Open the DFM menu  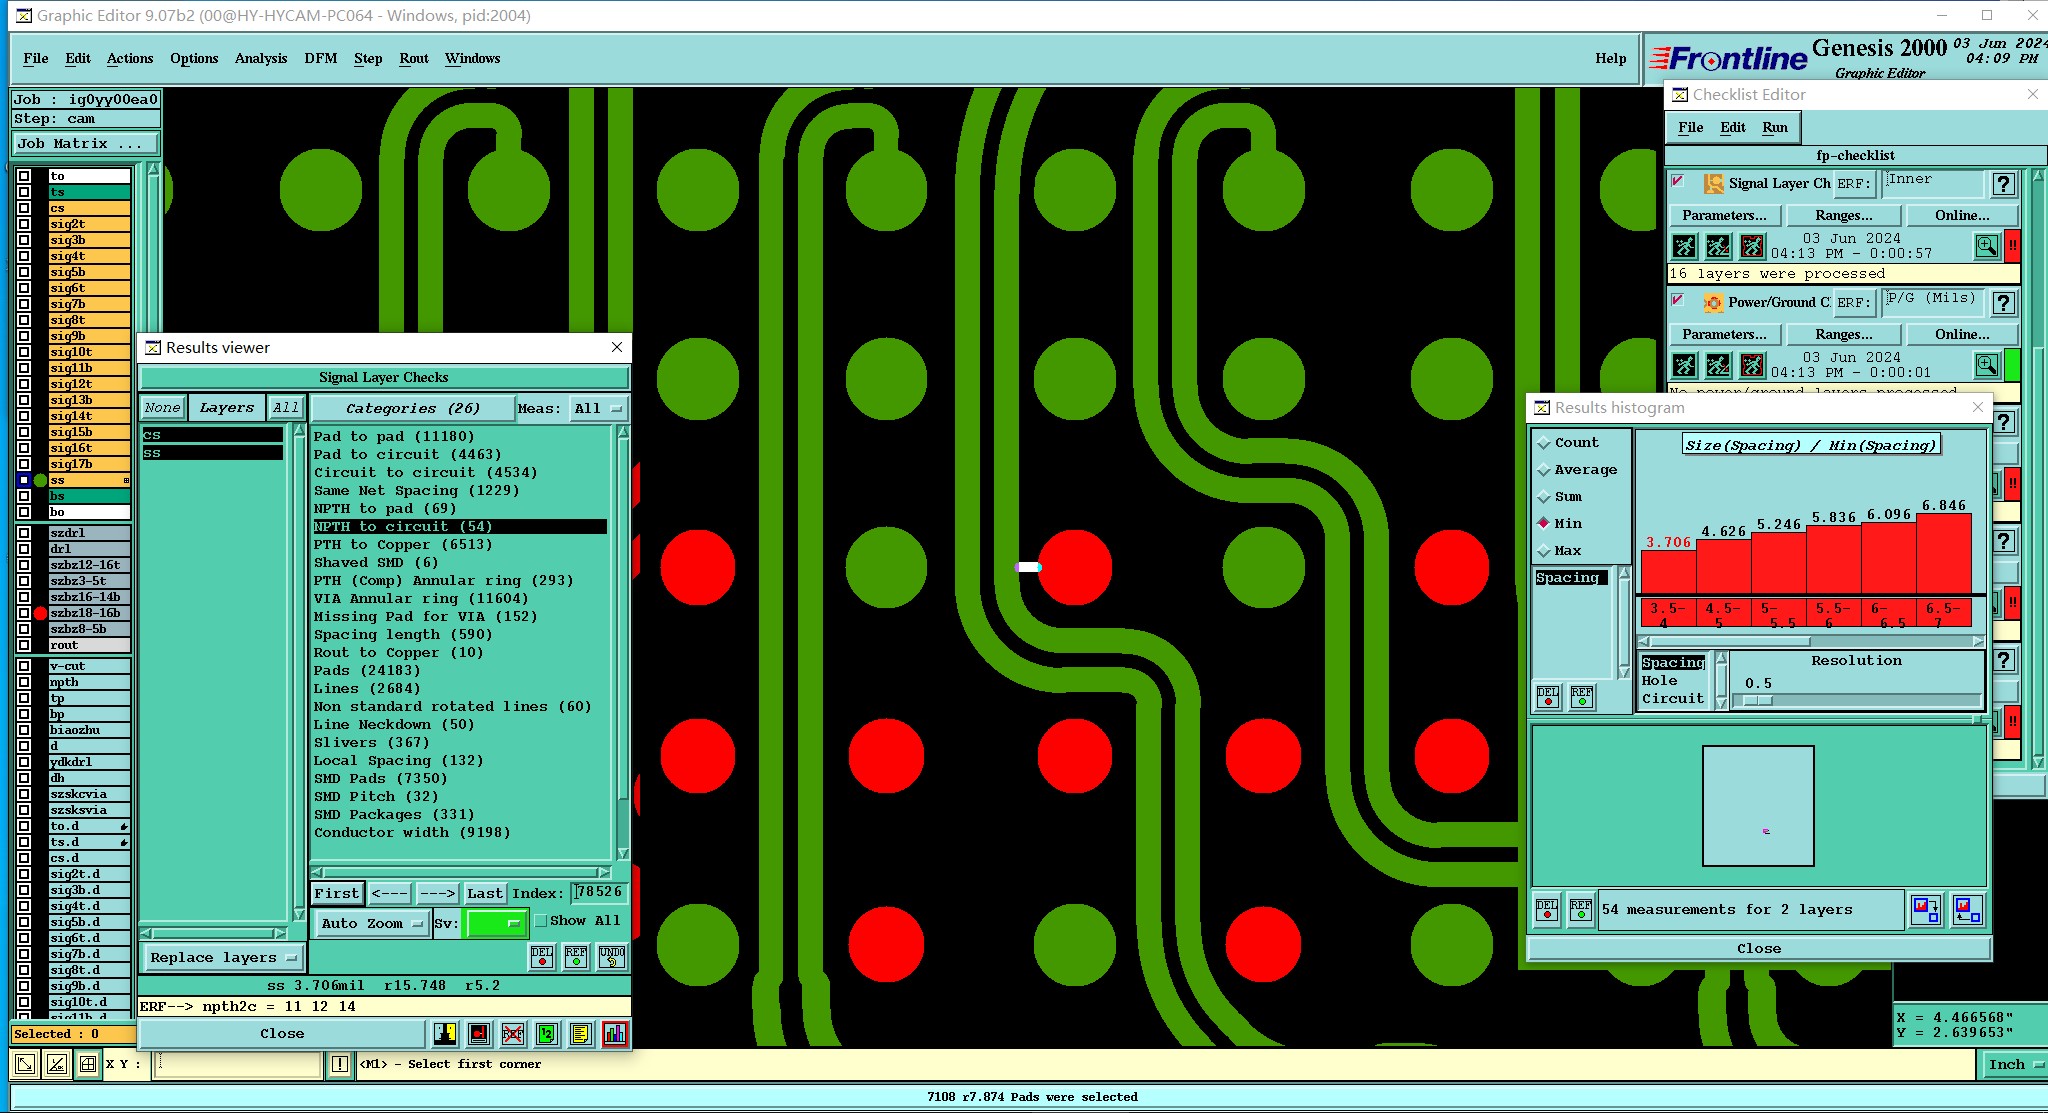(x=321, y=58)
